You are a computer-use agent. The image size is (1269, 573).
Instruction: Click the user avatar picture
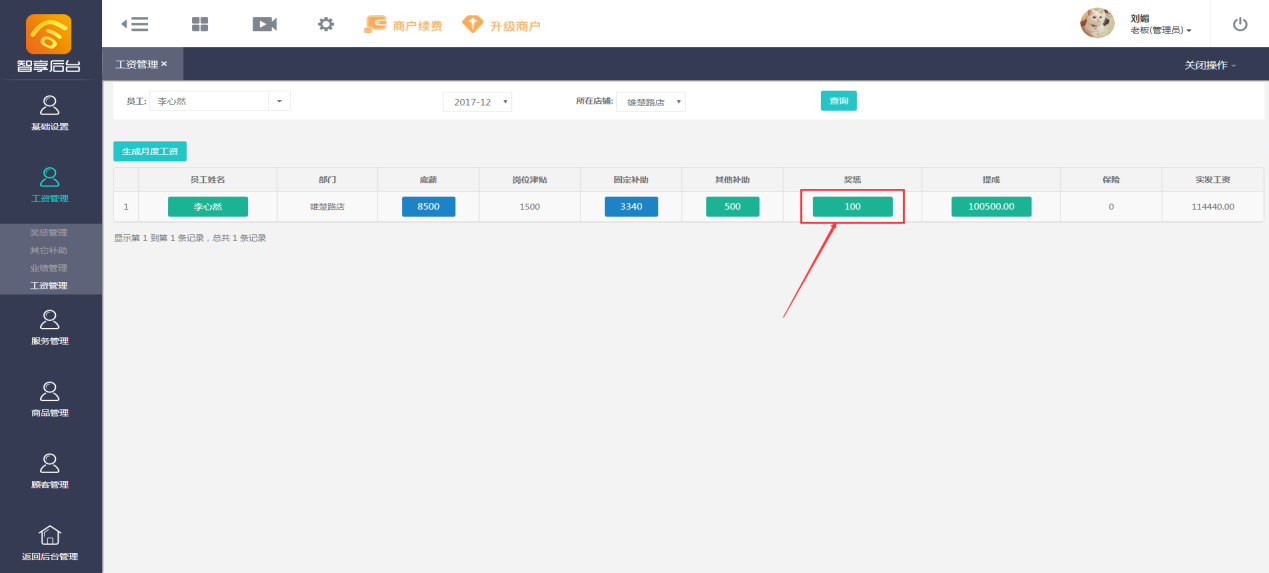(1097, 23)
